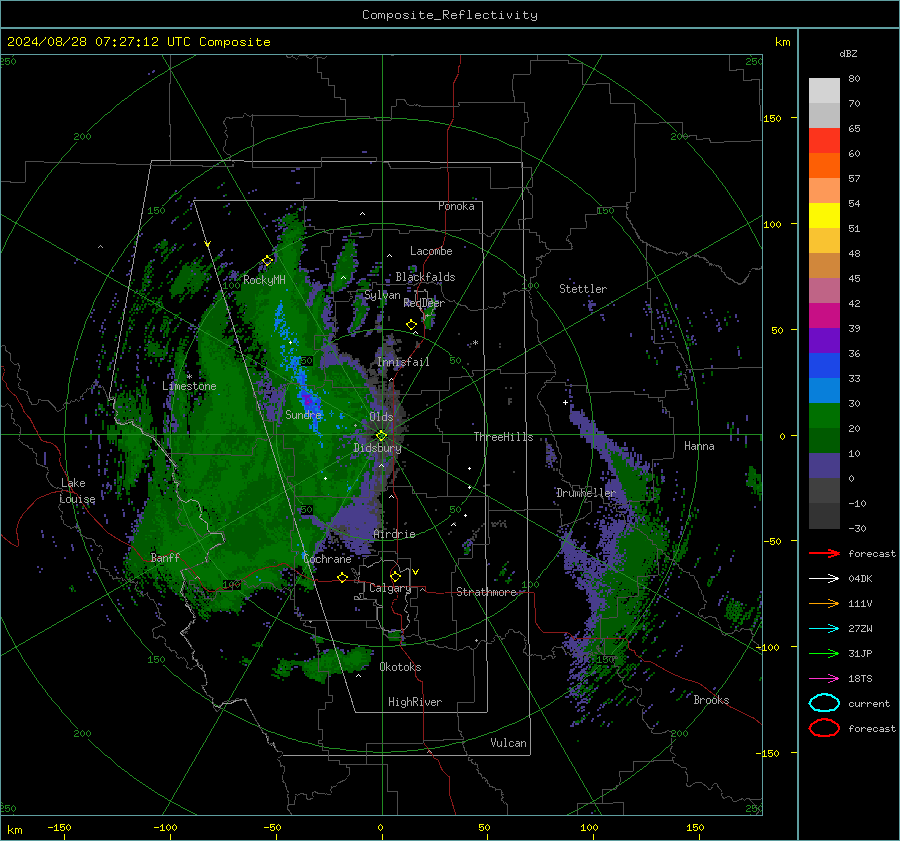The image size is (900, 841).
Task: Click the Okotoks city label
Action: point(400,667)
